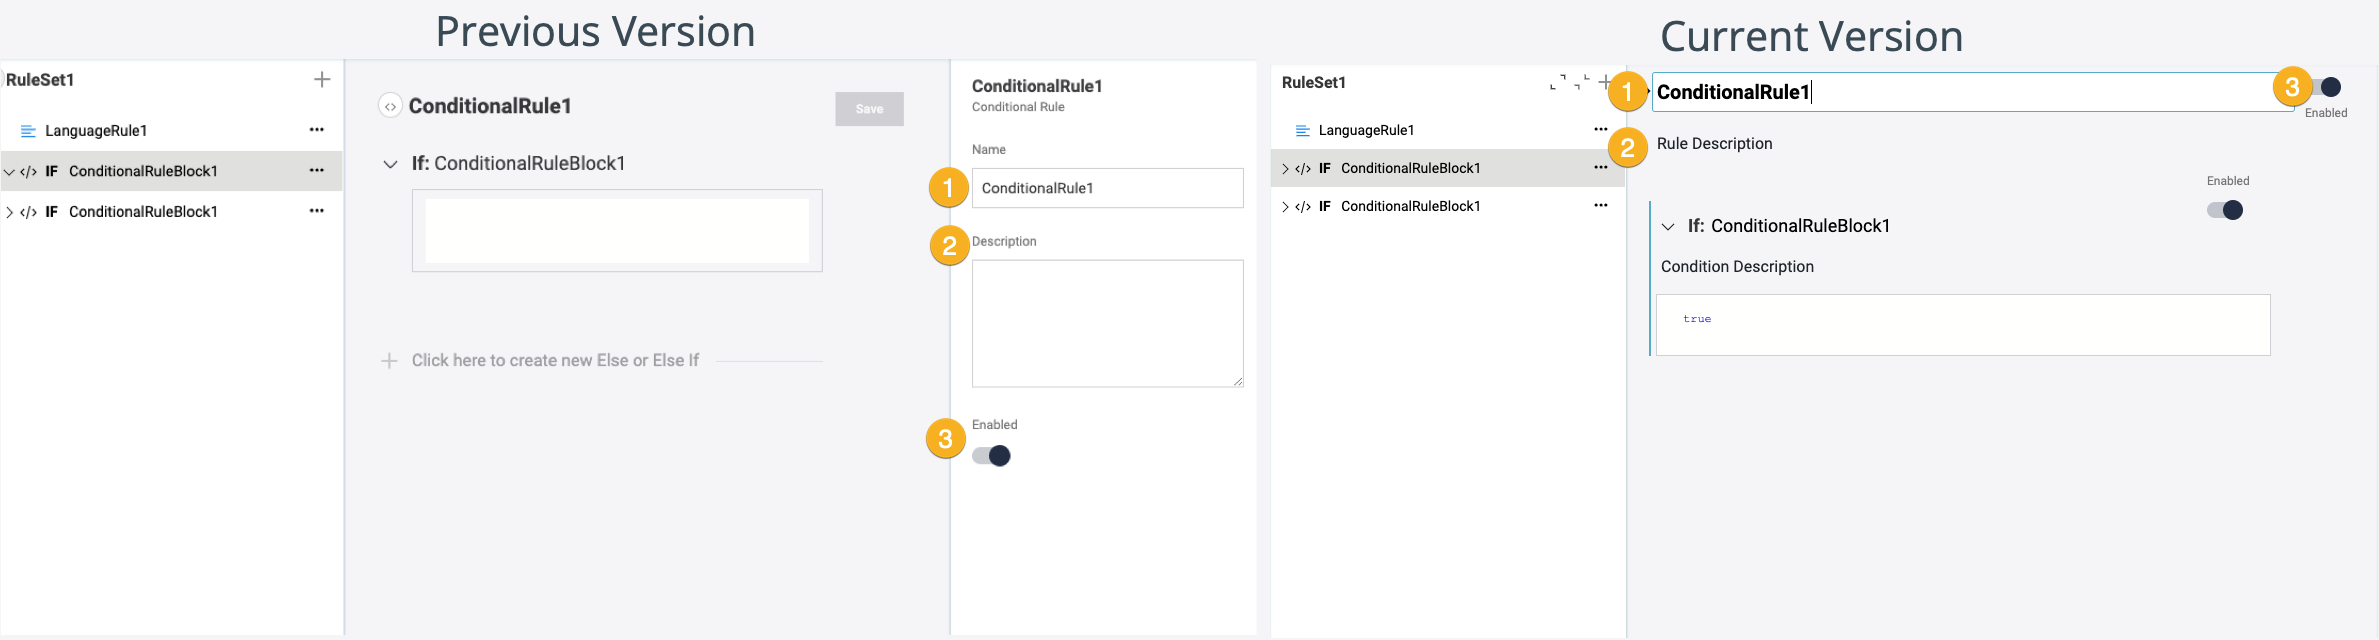Open ellipsis menu of highlighted ConditionalRuleBlock1, Current Version
This screenshot has width=2379, height=640.
pyautogui.click(x=1600, y=168)
